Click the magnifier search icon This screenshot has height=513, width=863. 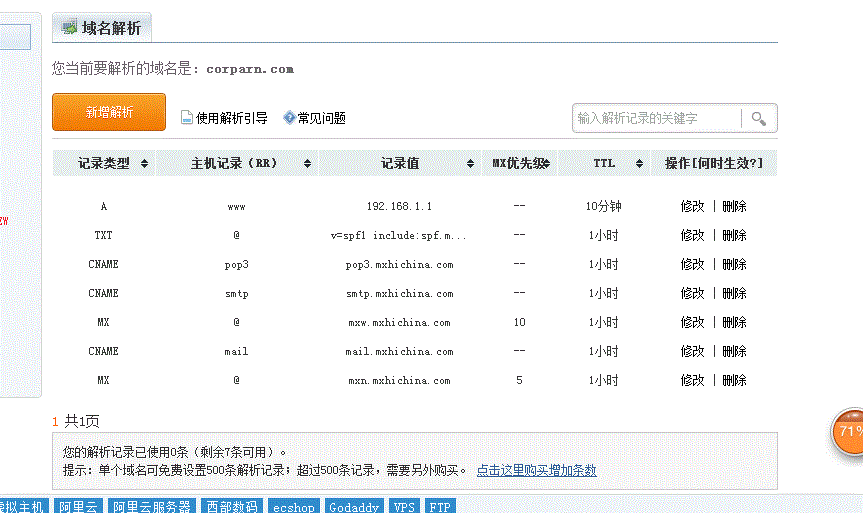pos(758,118)
